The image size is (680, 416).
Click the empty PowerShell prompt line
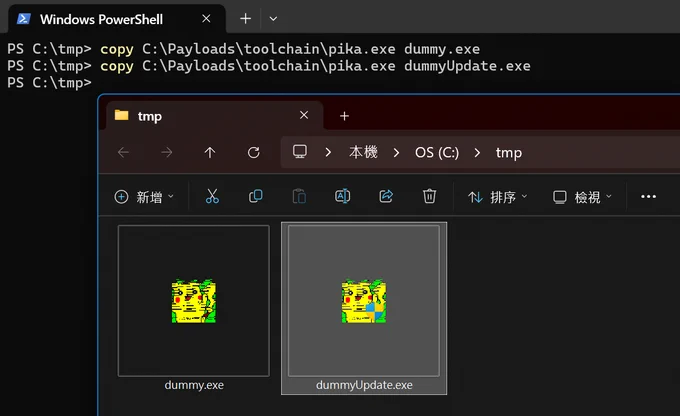[49, 82]
